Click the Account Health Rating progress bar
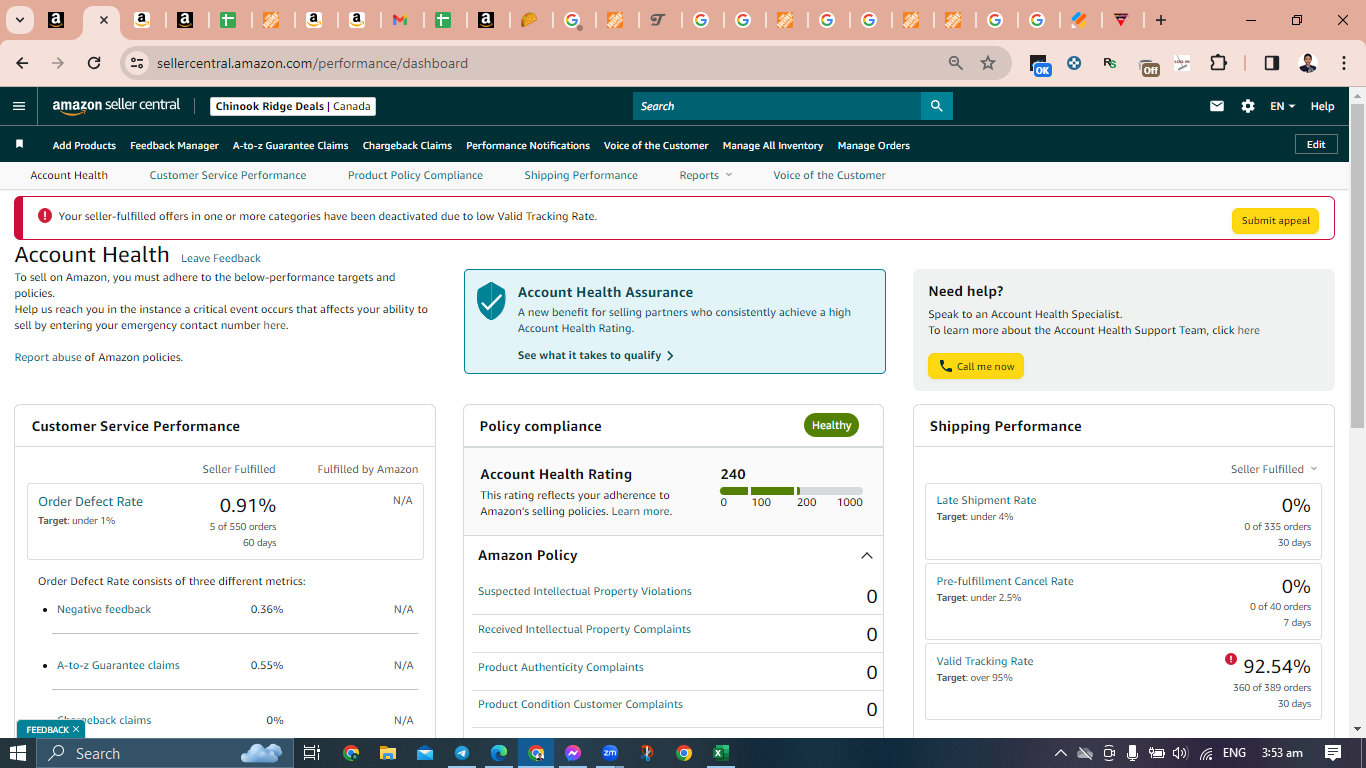This screenshot has height=768, width=1366. (x=791, y=491)
